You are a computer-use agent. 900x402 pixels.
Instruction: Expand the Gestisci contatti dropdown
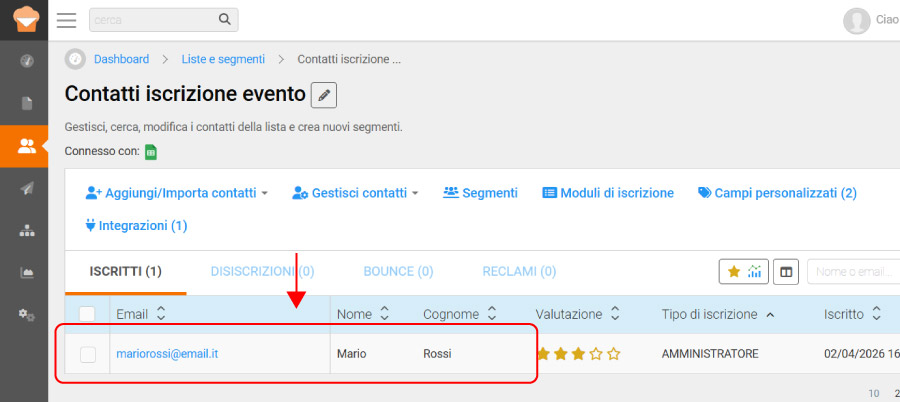coord(355,193)
